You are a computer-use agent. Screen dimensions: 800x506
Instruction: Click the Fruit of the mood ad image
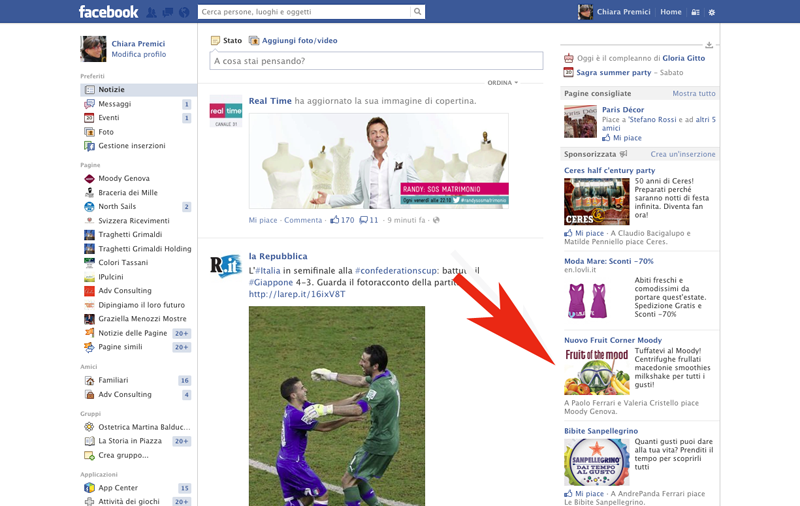click(x=596, y=371)
